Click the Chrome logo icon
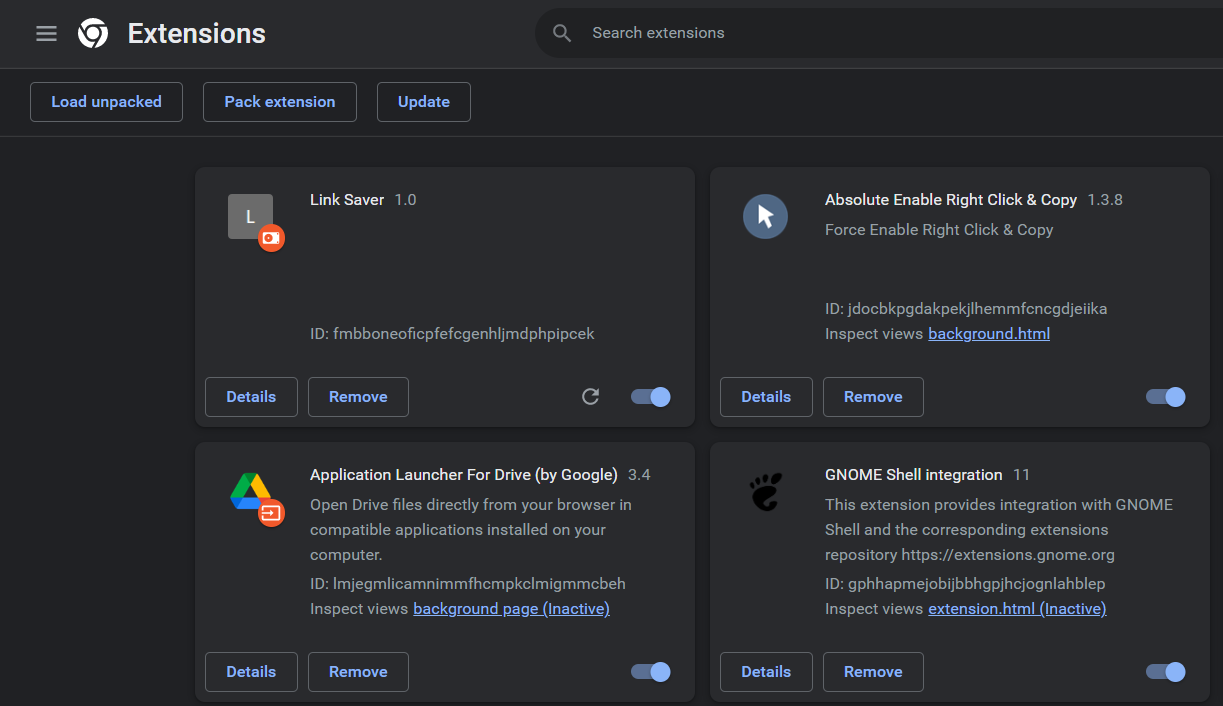Image resolution: width=1223 pixels, height=706 pixels. click(x=93, y=33)
